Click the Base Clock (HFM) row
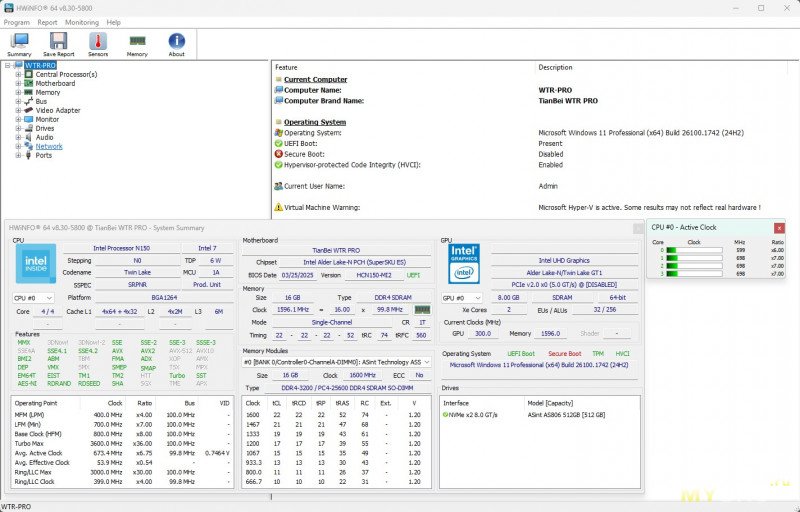800x512 pixels. tap(122, 434)
